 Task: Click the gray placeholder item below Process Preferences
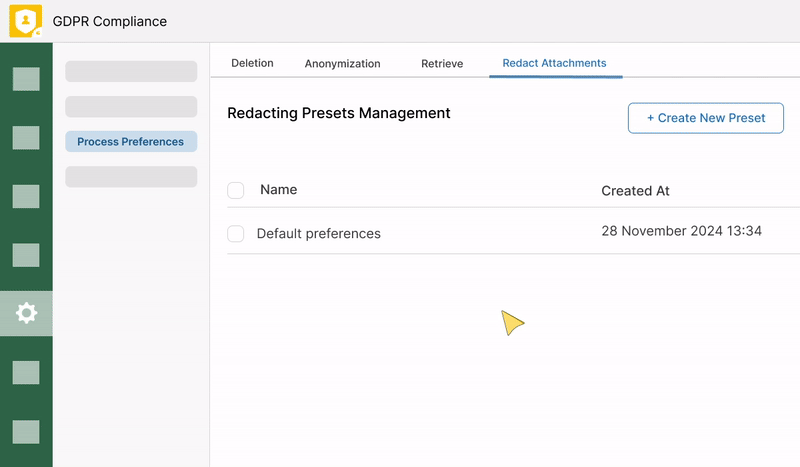[x=131, y=177]
